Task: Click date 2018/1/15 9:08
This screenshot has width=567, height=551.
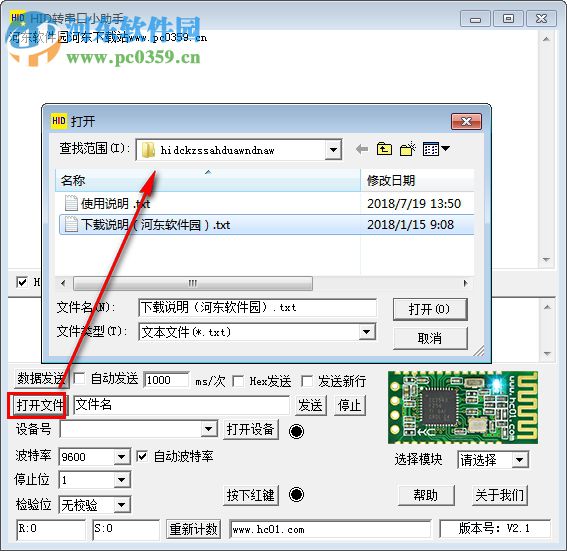Action: pyautogui.click(x=410, y=225)
